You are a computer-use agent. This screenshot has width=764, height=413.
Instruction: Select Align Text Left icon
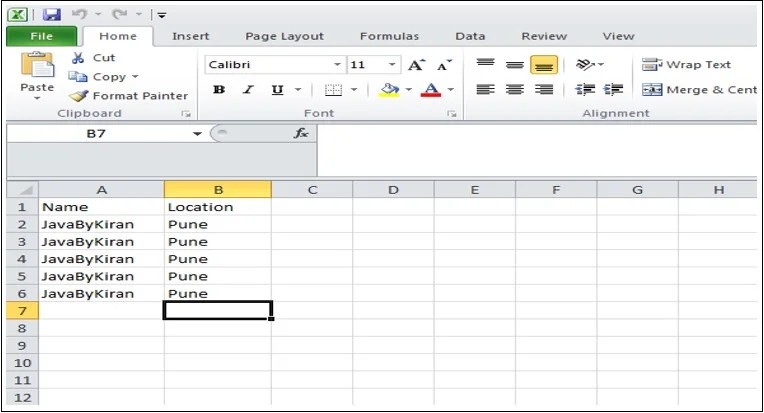pyautogui.click(x=485, y=90)
